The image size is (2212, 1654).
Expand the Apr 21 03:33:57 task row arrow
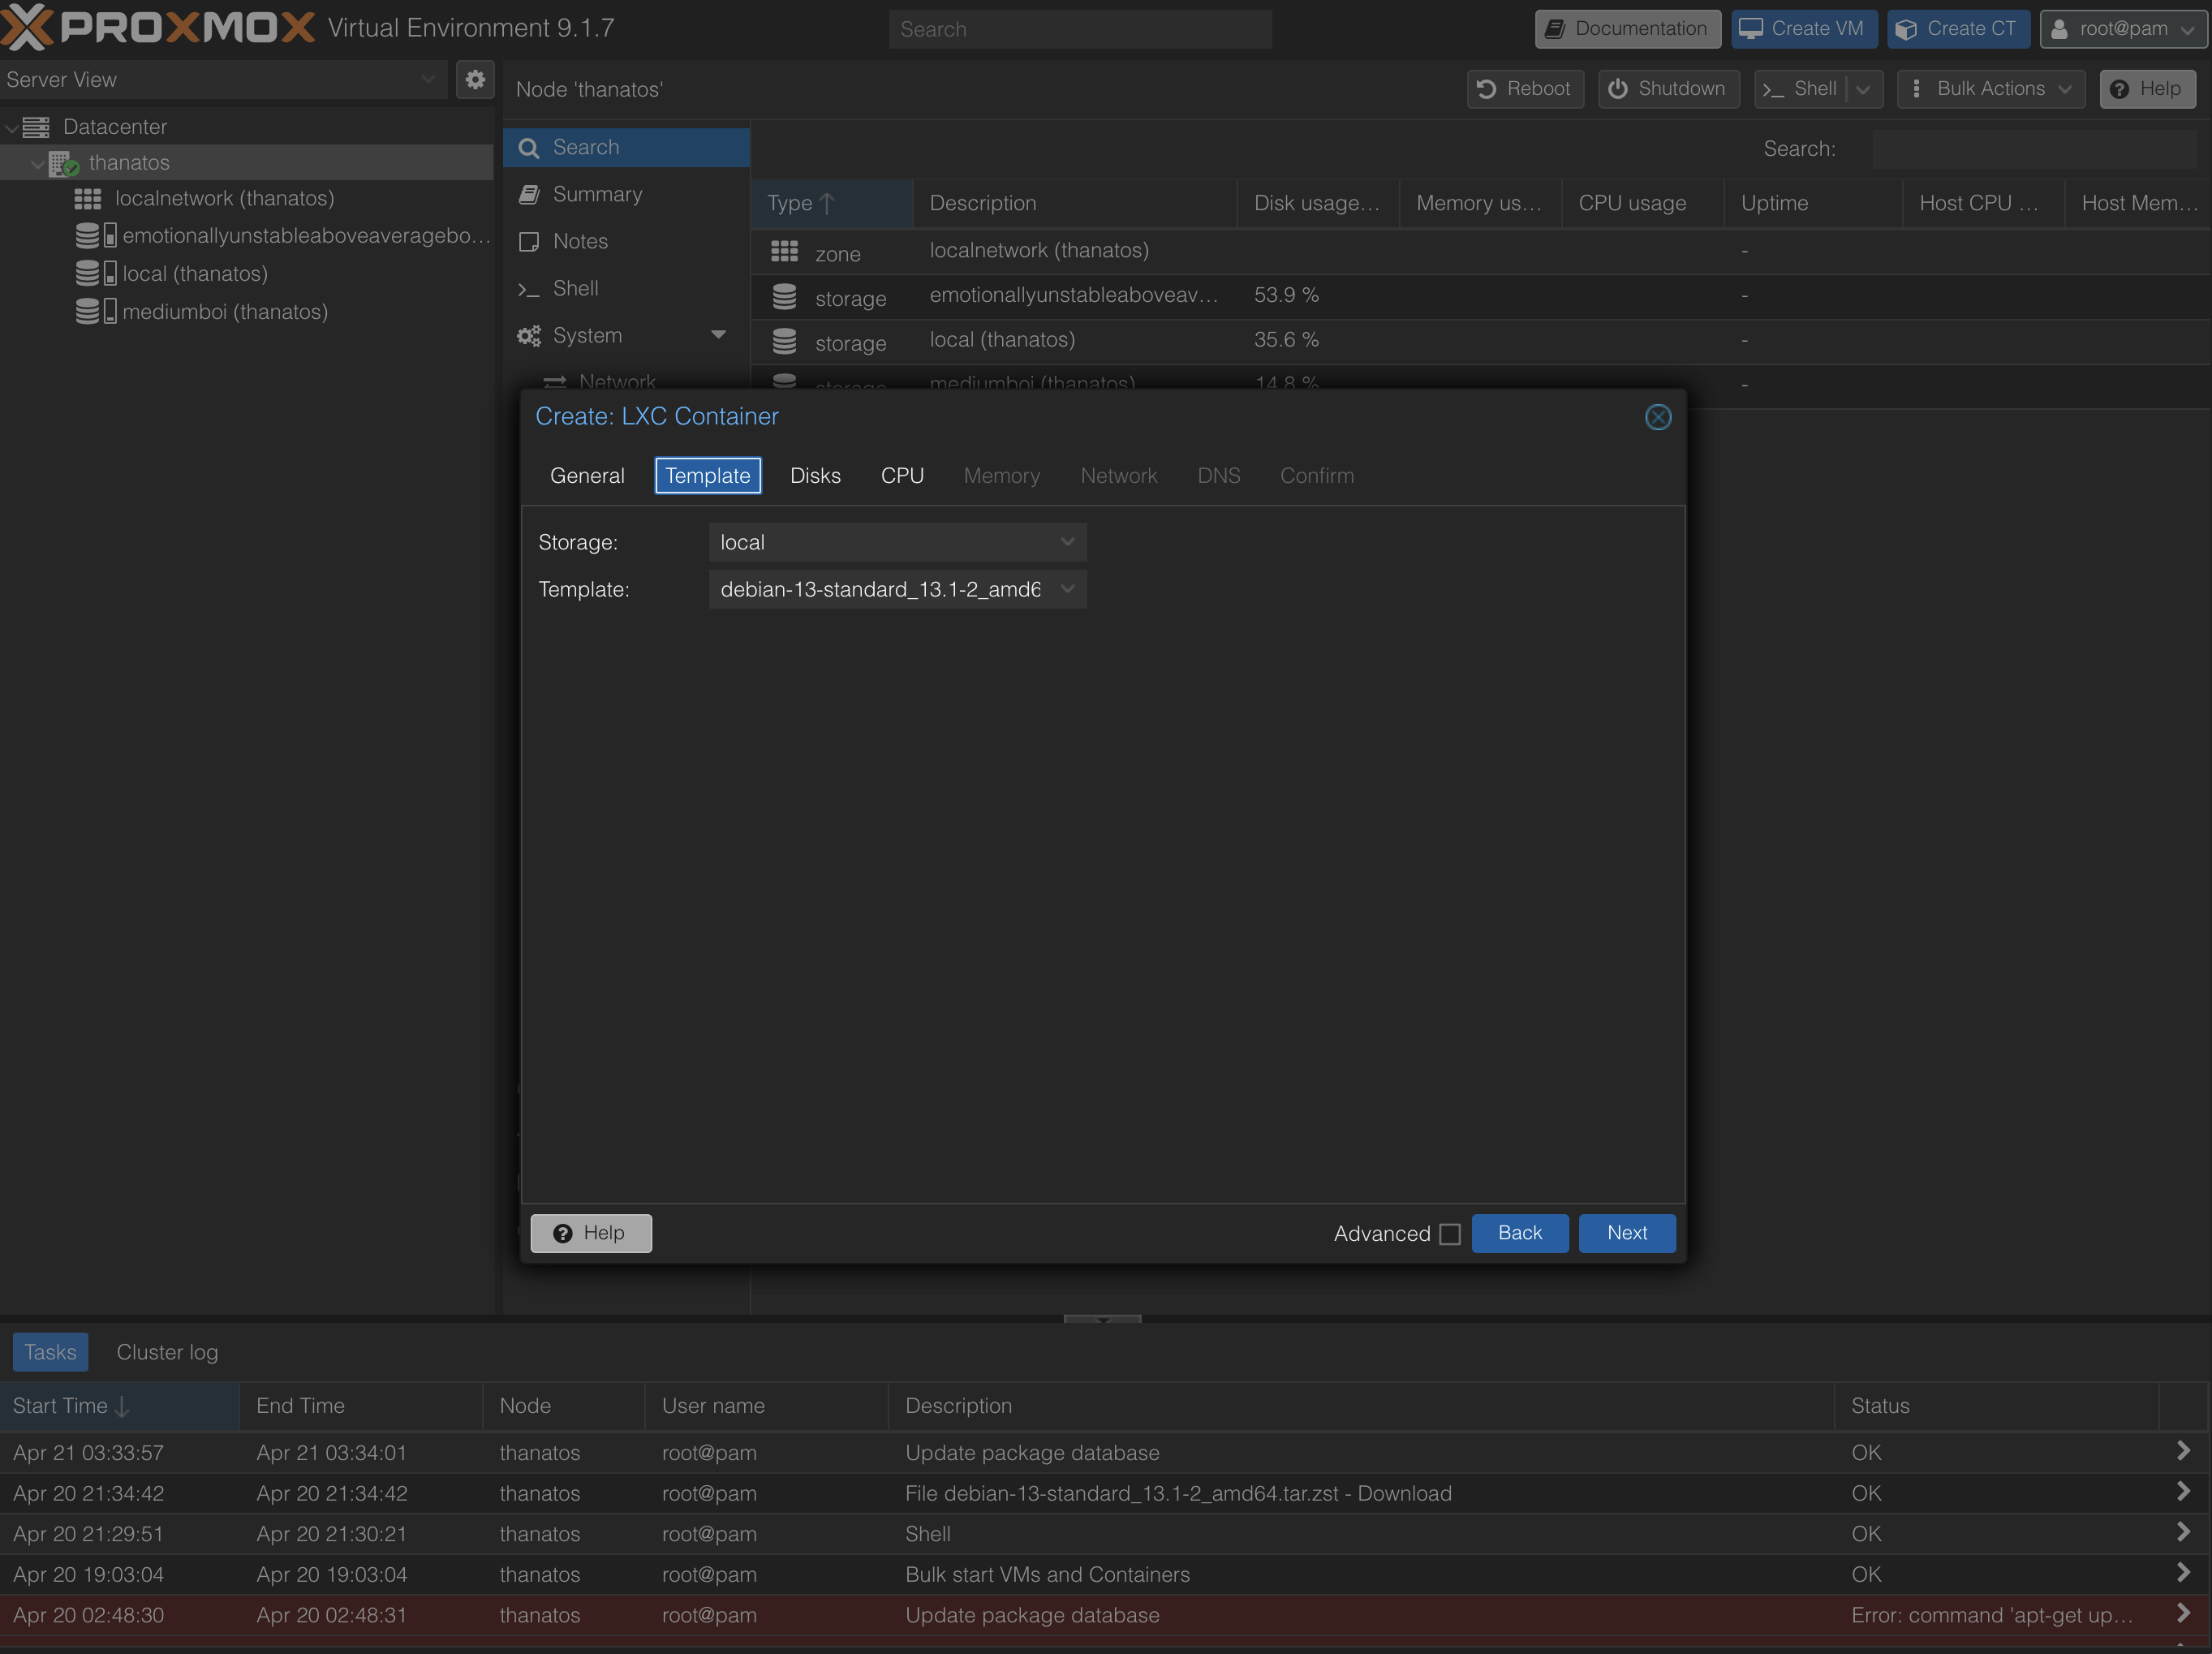(x=2183, y=1451)
